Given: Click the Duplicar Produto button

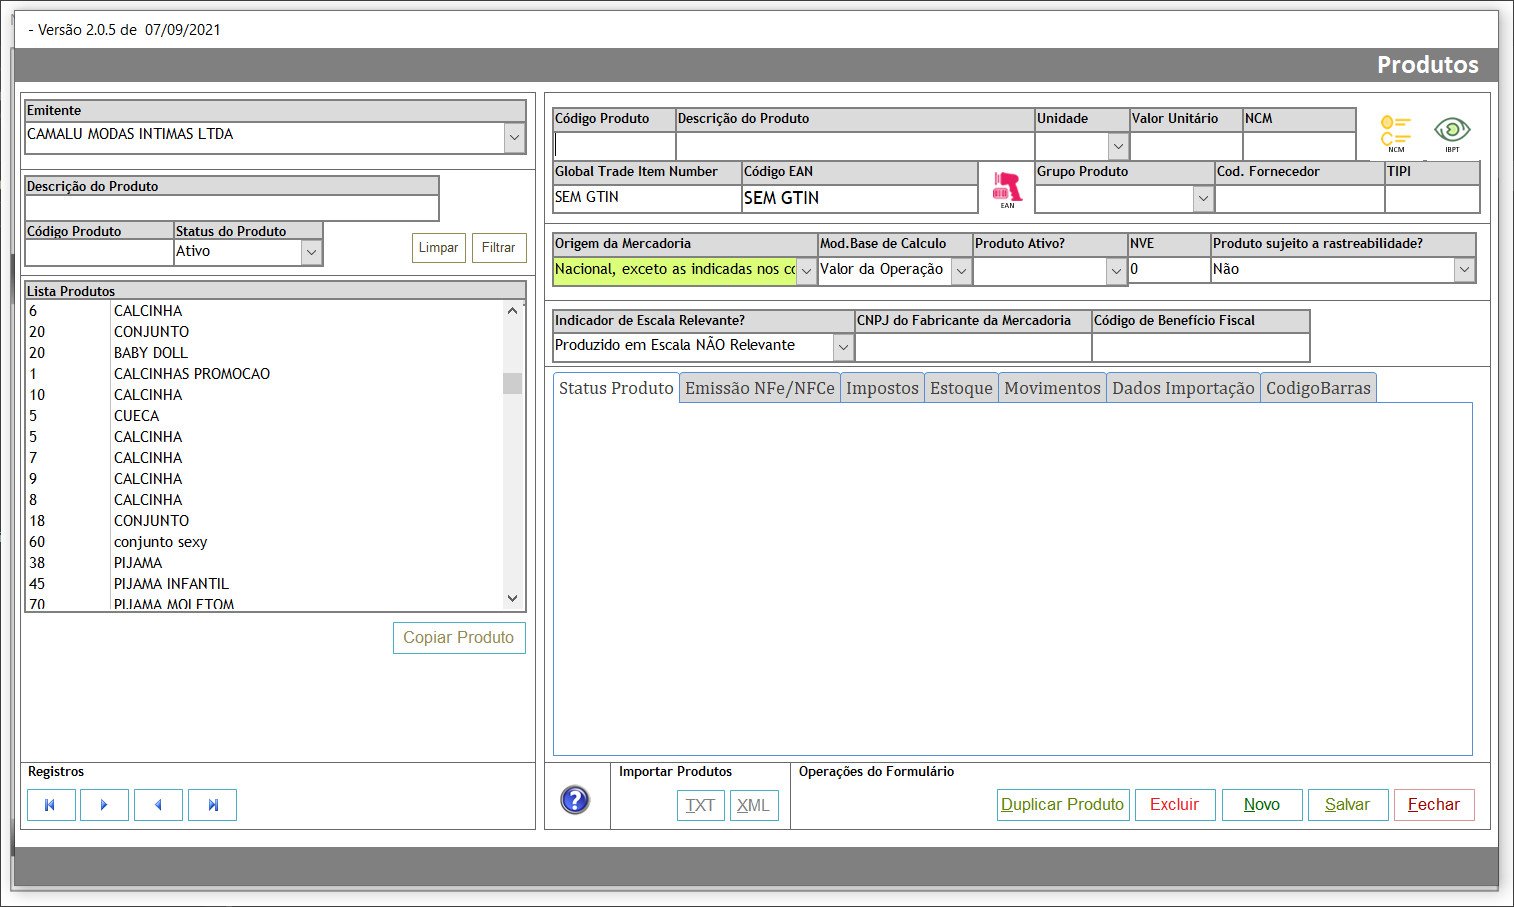Looking at the screenshot, I should pos(1062,805).
